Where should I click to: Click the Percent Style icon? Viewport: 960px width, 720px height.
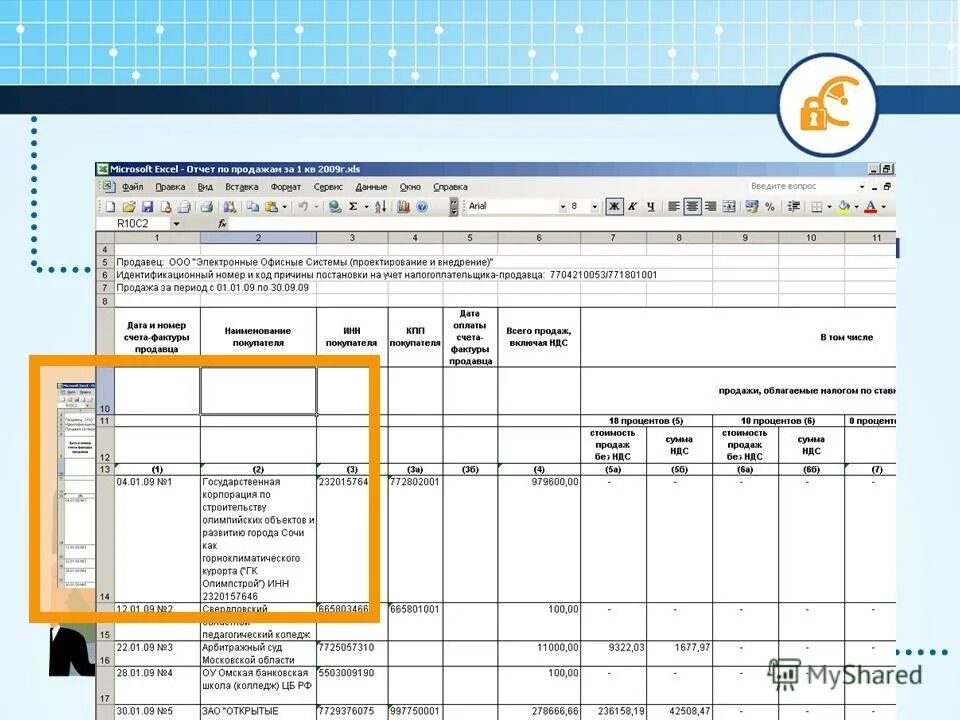(x=770, y=206)
